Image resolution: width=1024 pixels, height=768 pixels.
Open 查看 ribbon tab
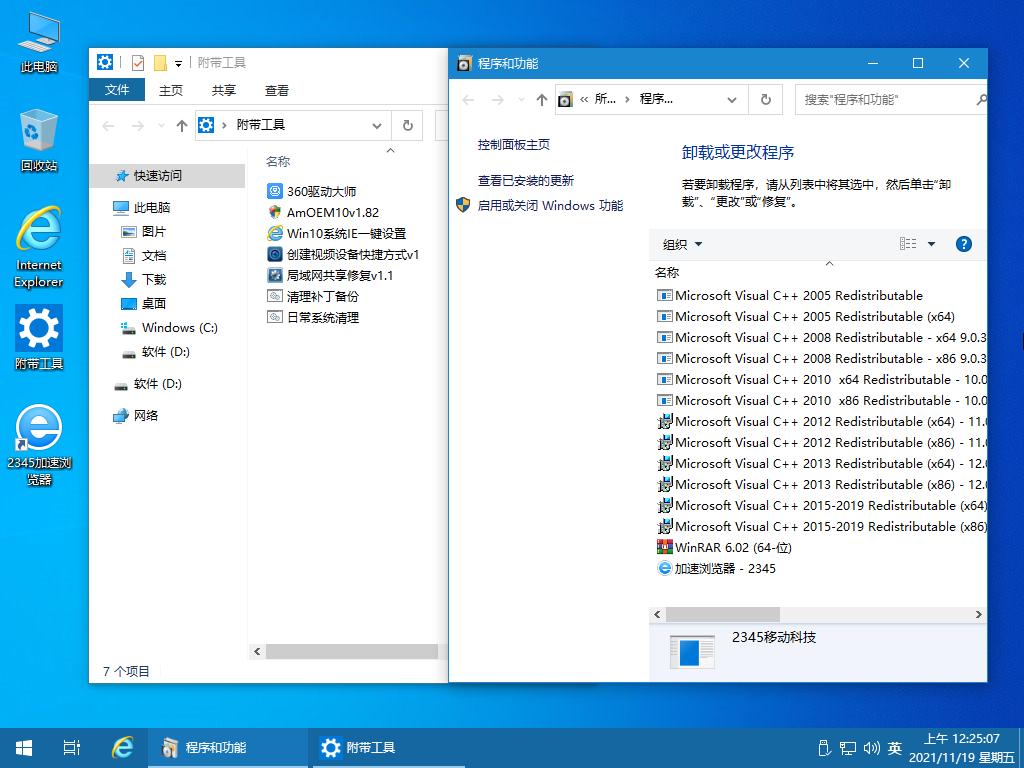pyautogui.click(x=277, y=91)
